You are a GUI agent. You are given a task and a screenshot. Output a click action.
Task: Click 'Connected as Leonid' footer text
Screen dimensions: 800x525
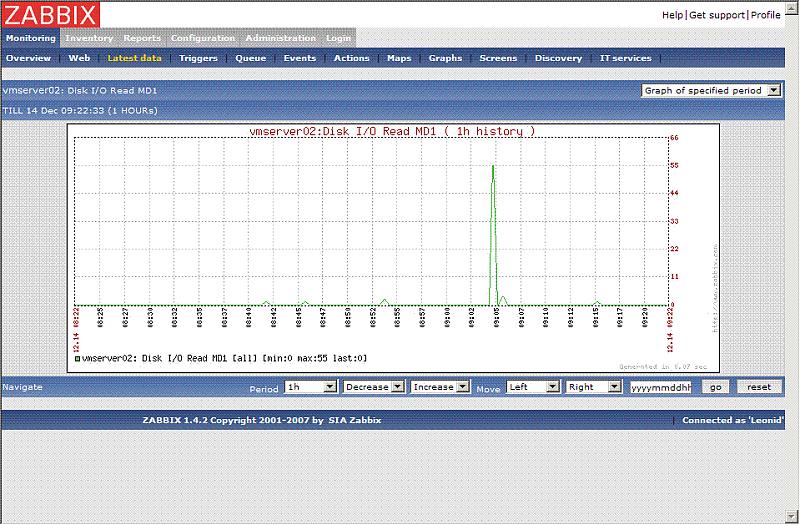733,420
